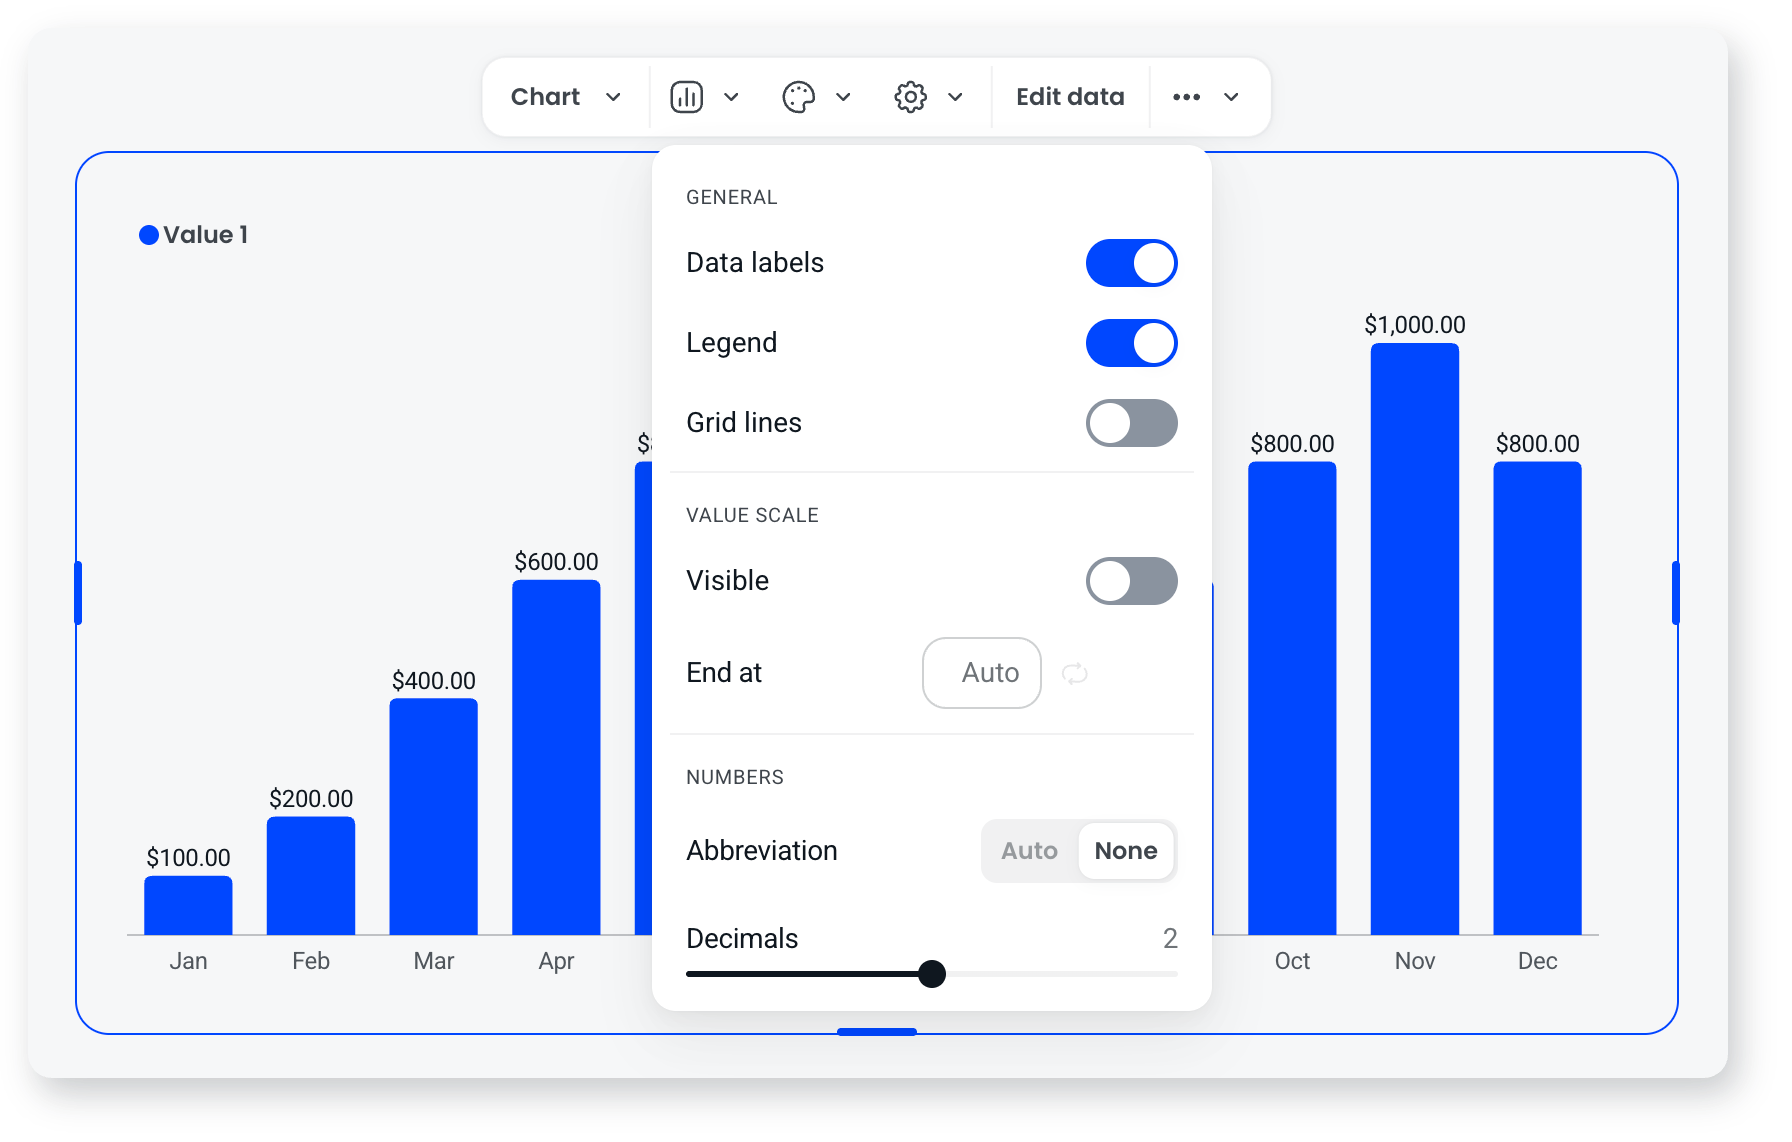This screenshot has height=1142, width=1792.
Task: Set Abbreviation to Auto
Action: pos(1030,851)
